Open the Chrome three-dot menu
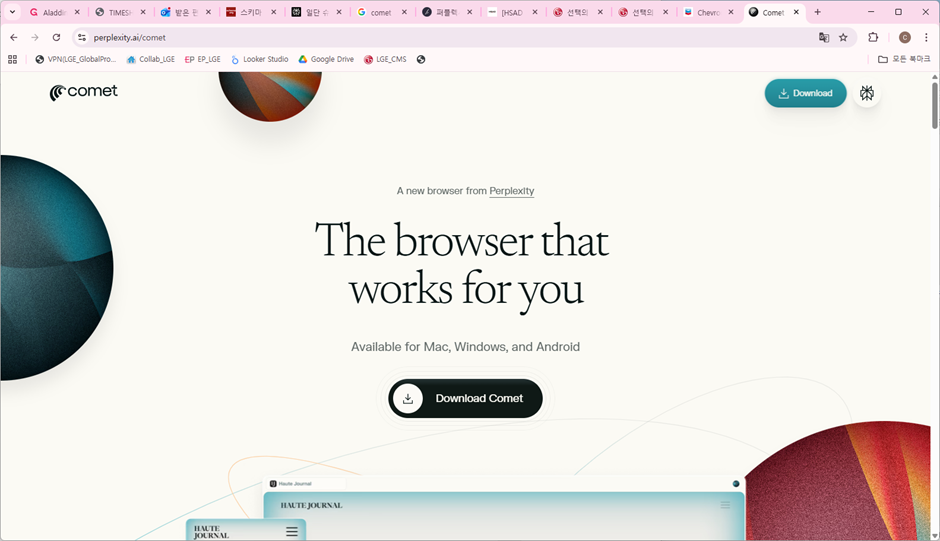This screenshot has height=541, width=940. 926,37
